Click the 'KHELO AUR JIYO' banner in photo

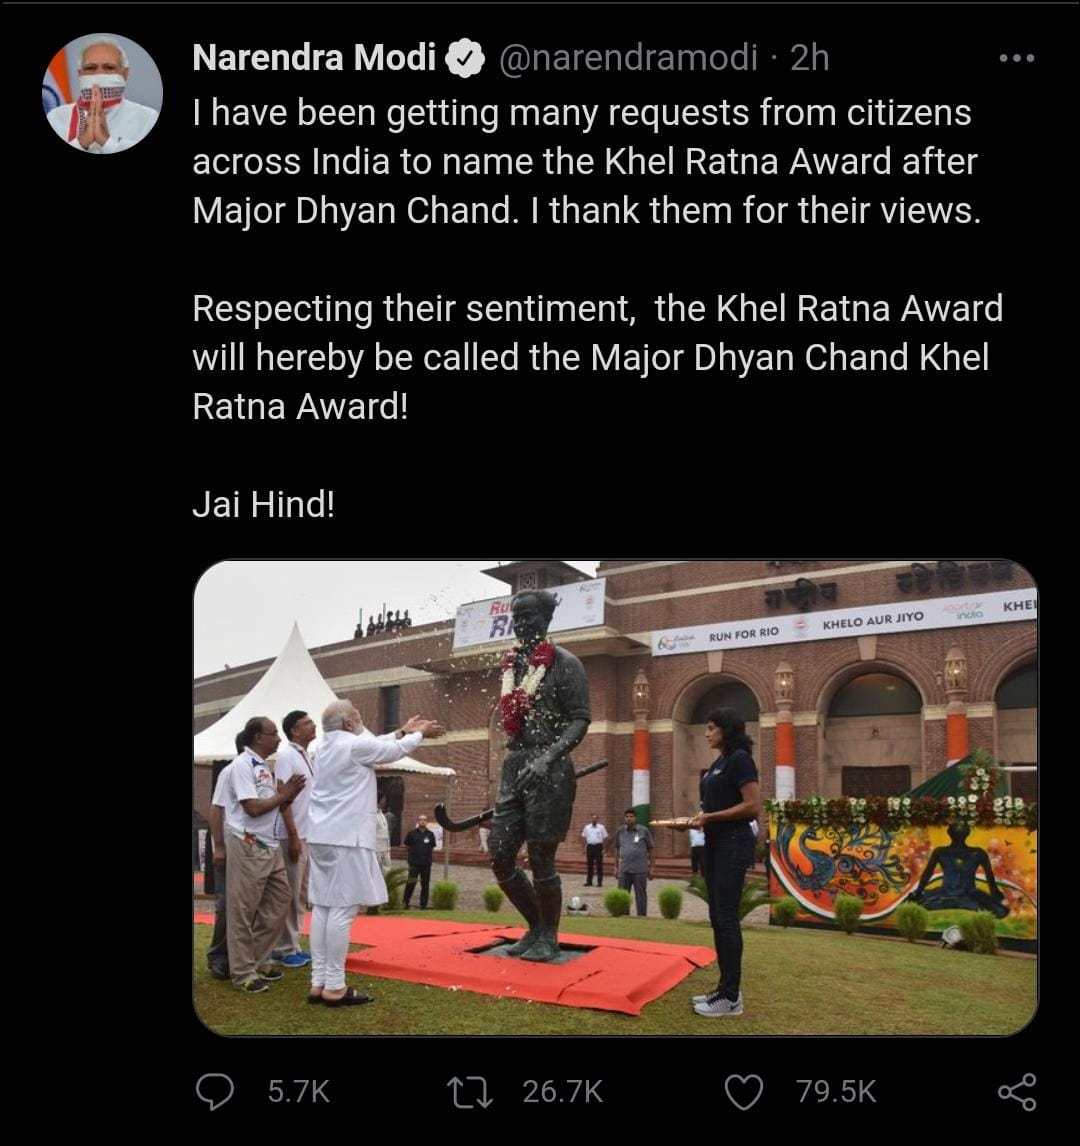[872, 620]
